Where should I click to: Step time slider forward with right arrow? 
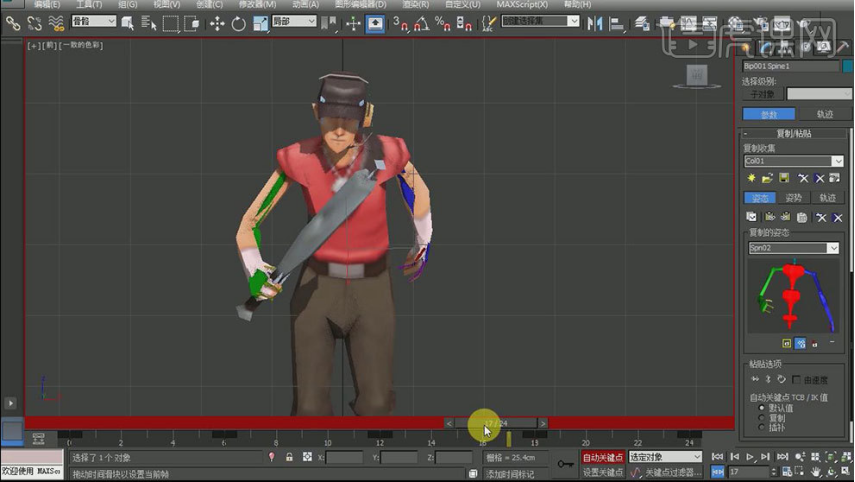click(x=543, y=423)
